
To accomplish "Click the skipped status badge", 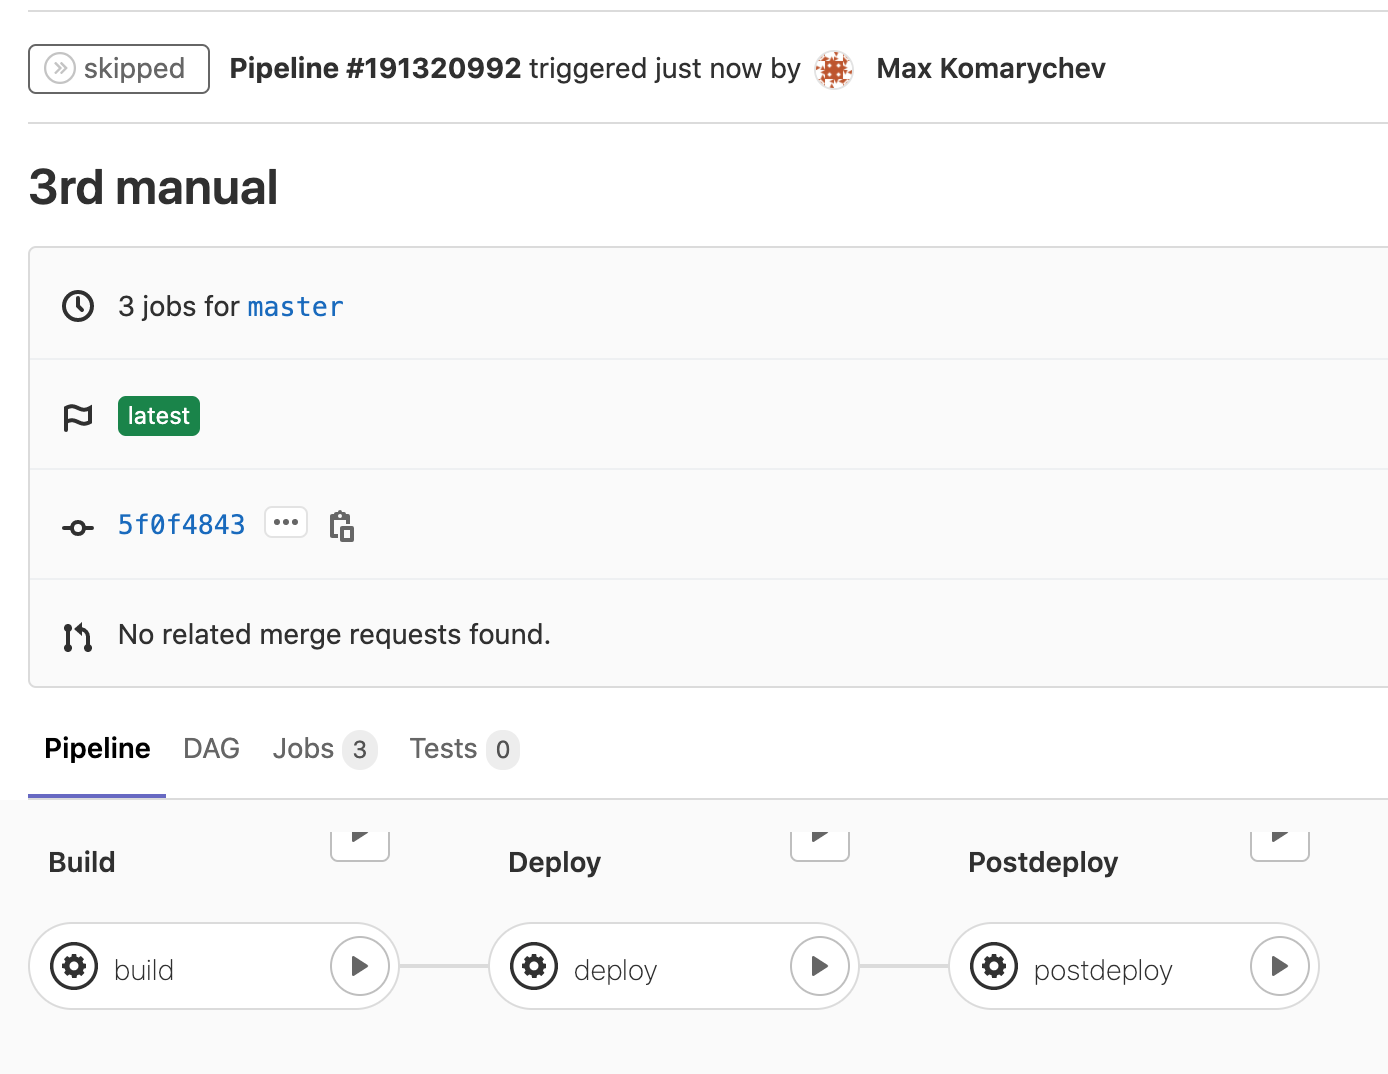I will tap(119, 69).
